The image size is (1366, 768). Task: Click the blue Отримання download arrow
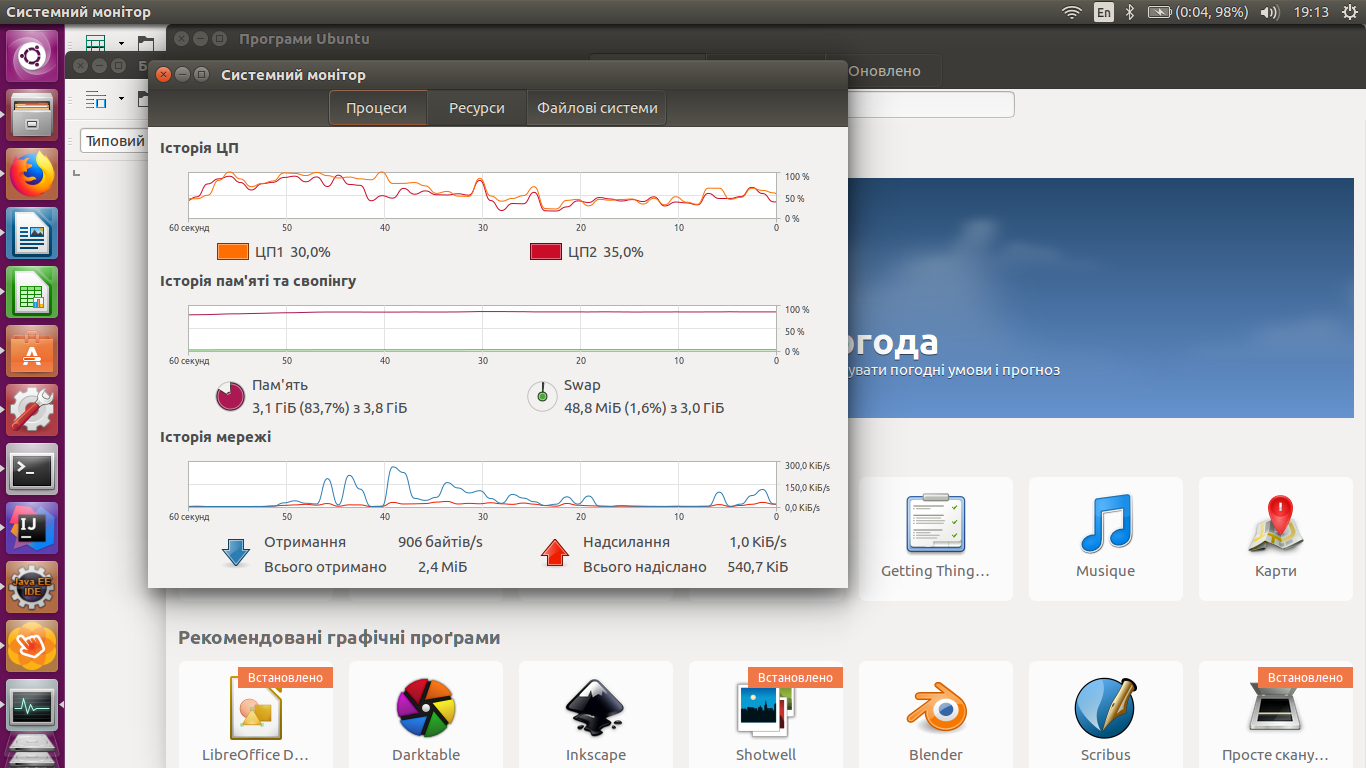235,553
